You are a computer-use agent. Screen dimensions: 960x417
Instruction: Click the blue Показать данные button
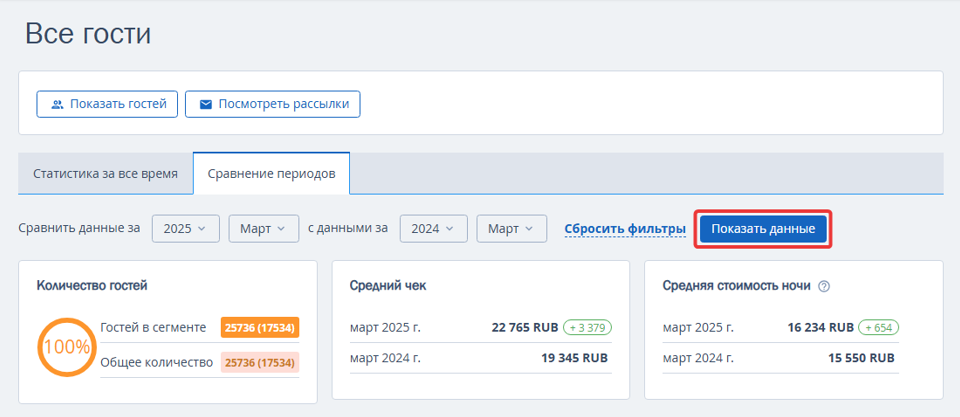click(763, 228)
